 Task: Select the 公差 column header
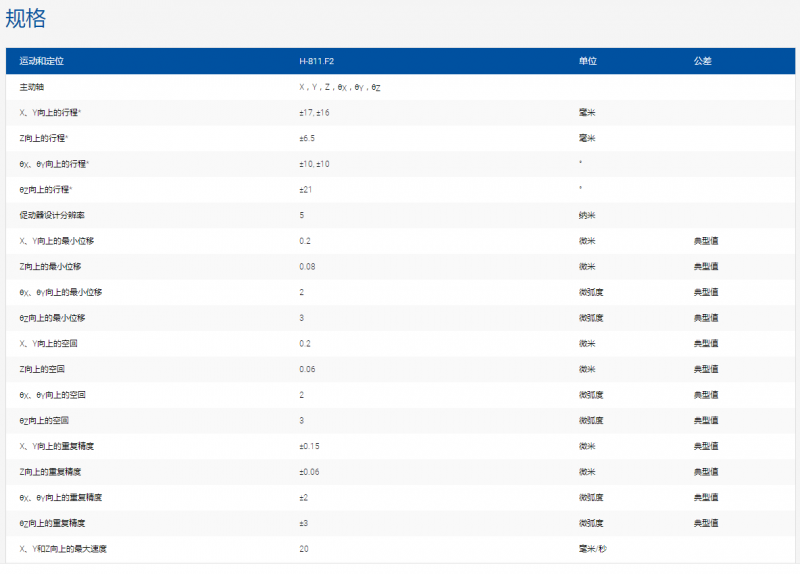tap(702, 62)
